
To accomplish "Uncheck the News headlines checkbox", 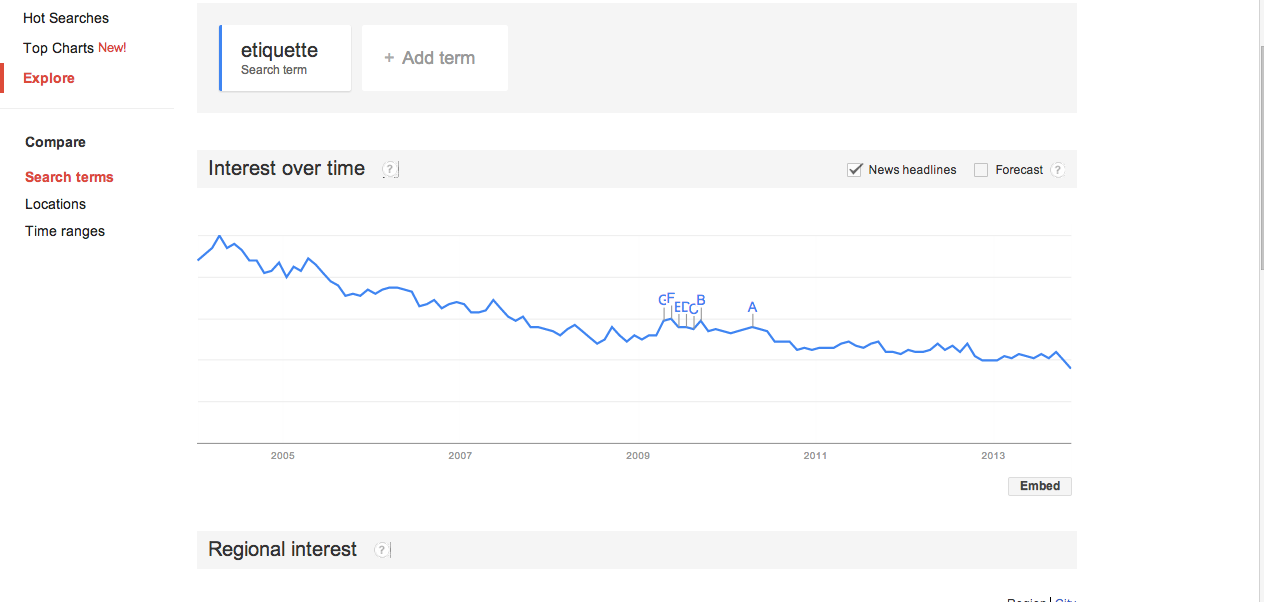I will (855, 170).
